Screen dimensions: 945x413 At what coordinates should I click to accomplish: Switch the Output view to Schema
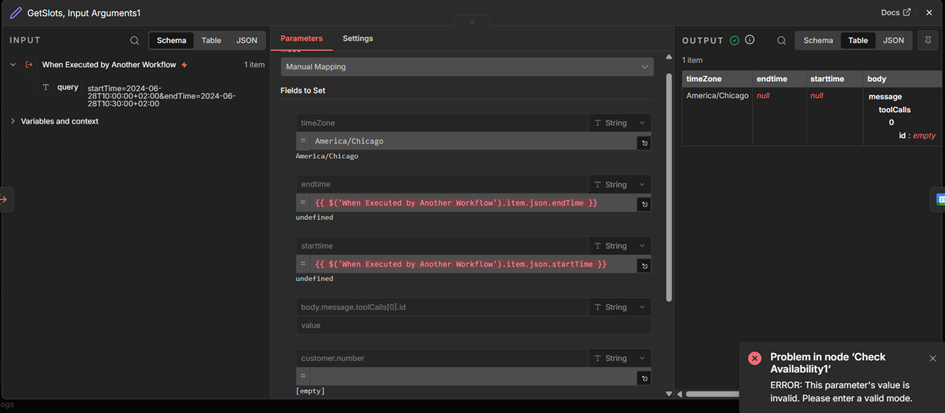tap(818, 41)
